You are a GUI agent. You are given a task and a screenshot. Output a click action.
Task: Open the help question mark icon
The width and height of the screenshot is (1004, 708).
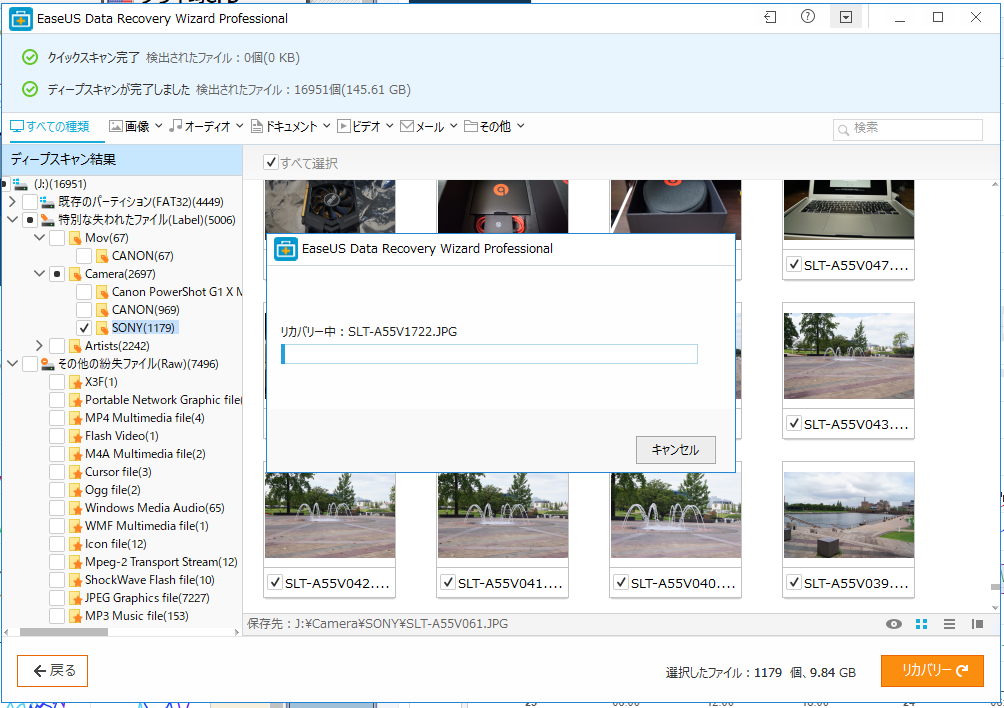pyautogui.click(x=808, y=18)
